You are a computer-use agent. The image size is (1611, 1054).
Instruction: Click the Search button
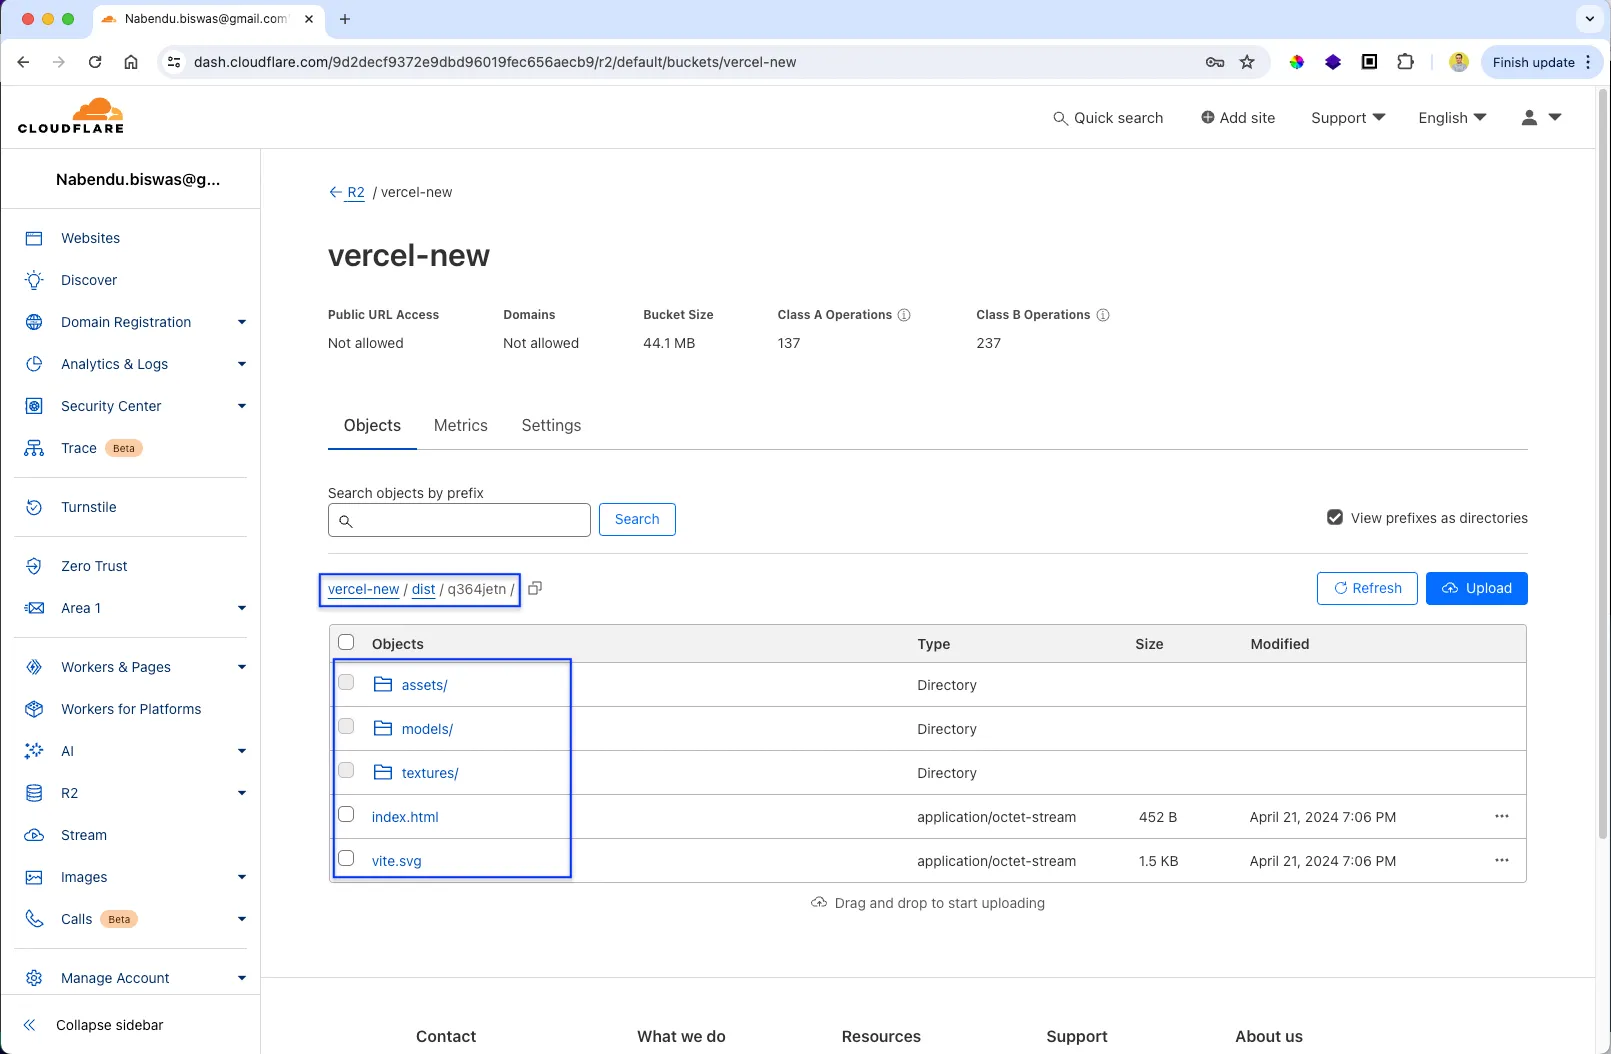coord(637,519)
